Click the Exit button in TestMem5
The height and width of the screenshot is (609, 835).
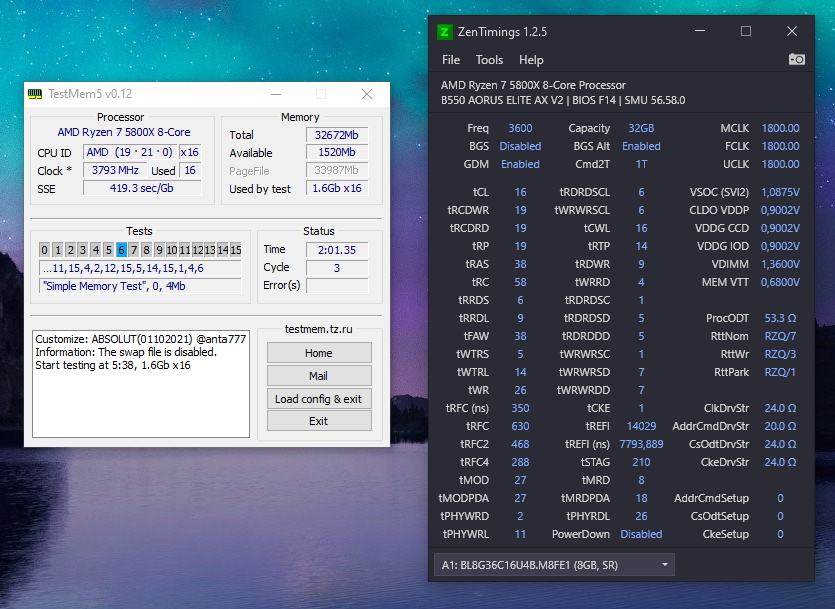[x=319, y=421]
